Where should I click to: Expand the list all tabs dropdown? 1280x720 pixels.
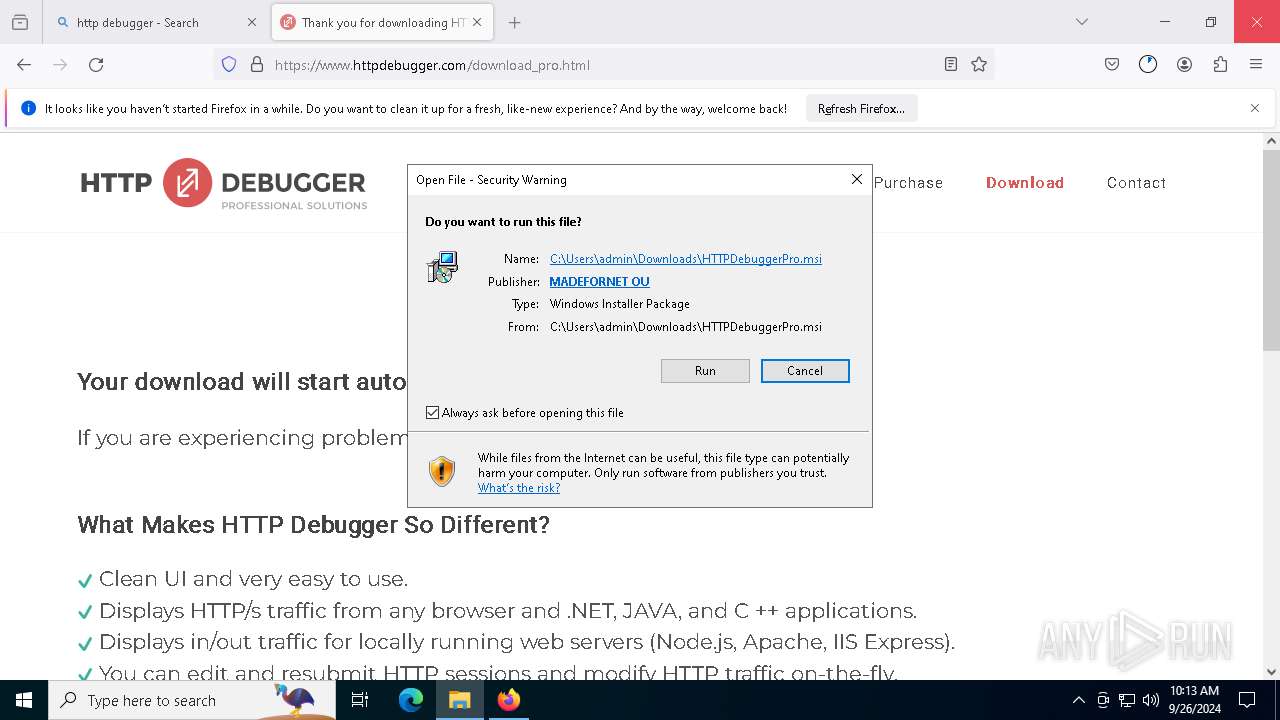1082,22
